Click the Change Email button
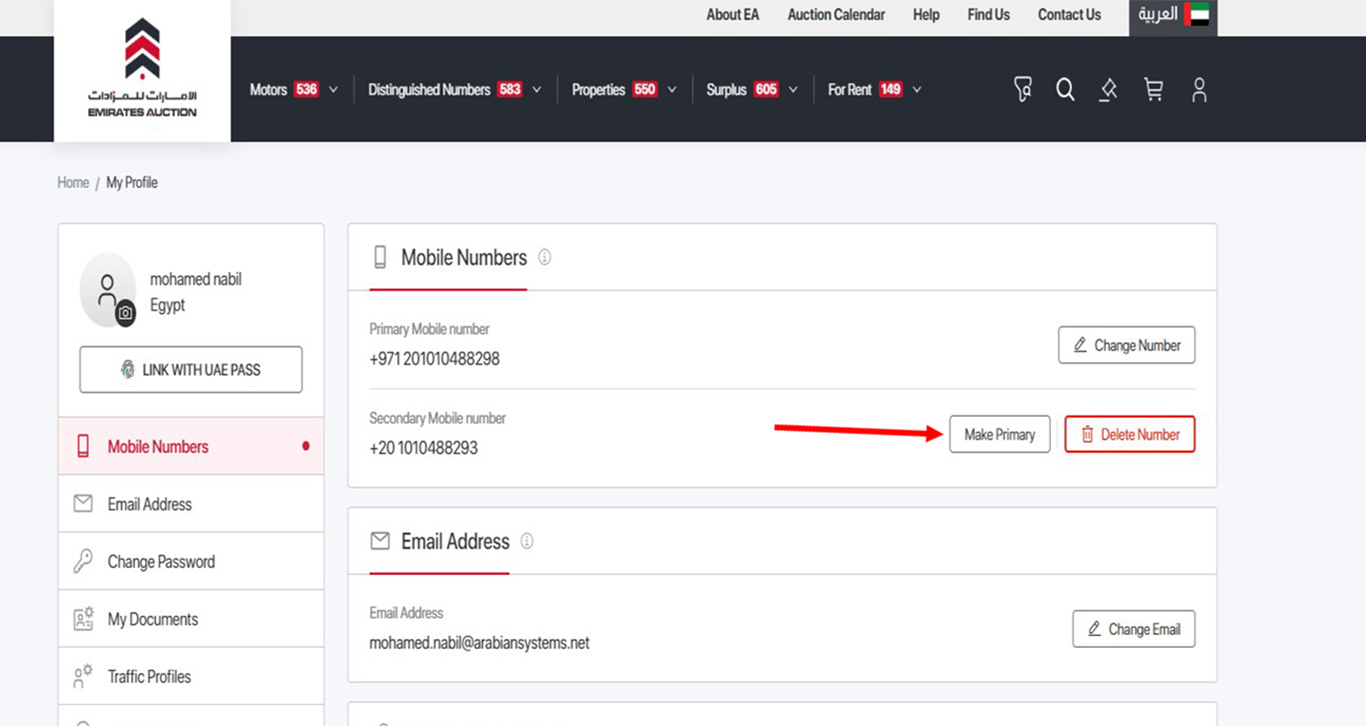 [1133, 629]
